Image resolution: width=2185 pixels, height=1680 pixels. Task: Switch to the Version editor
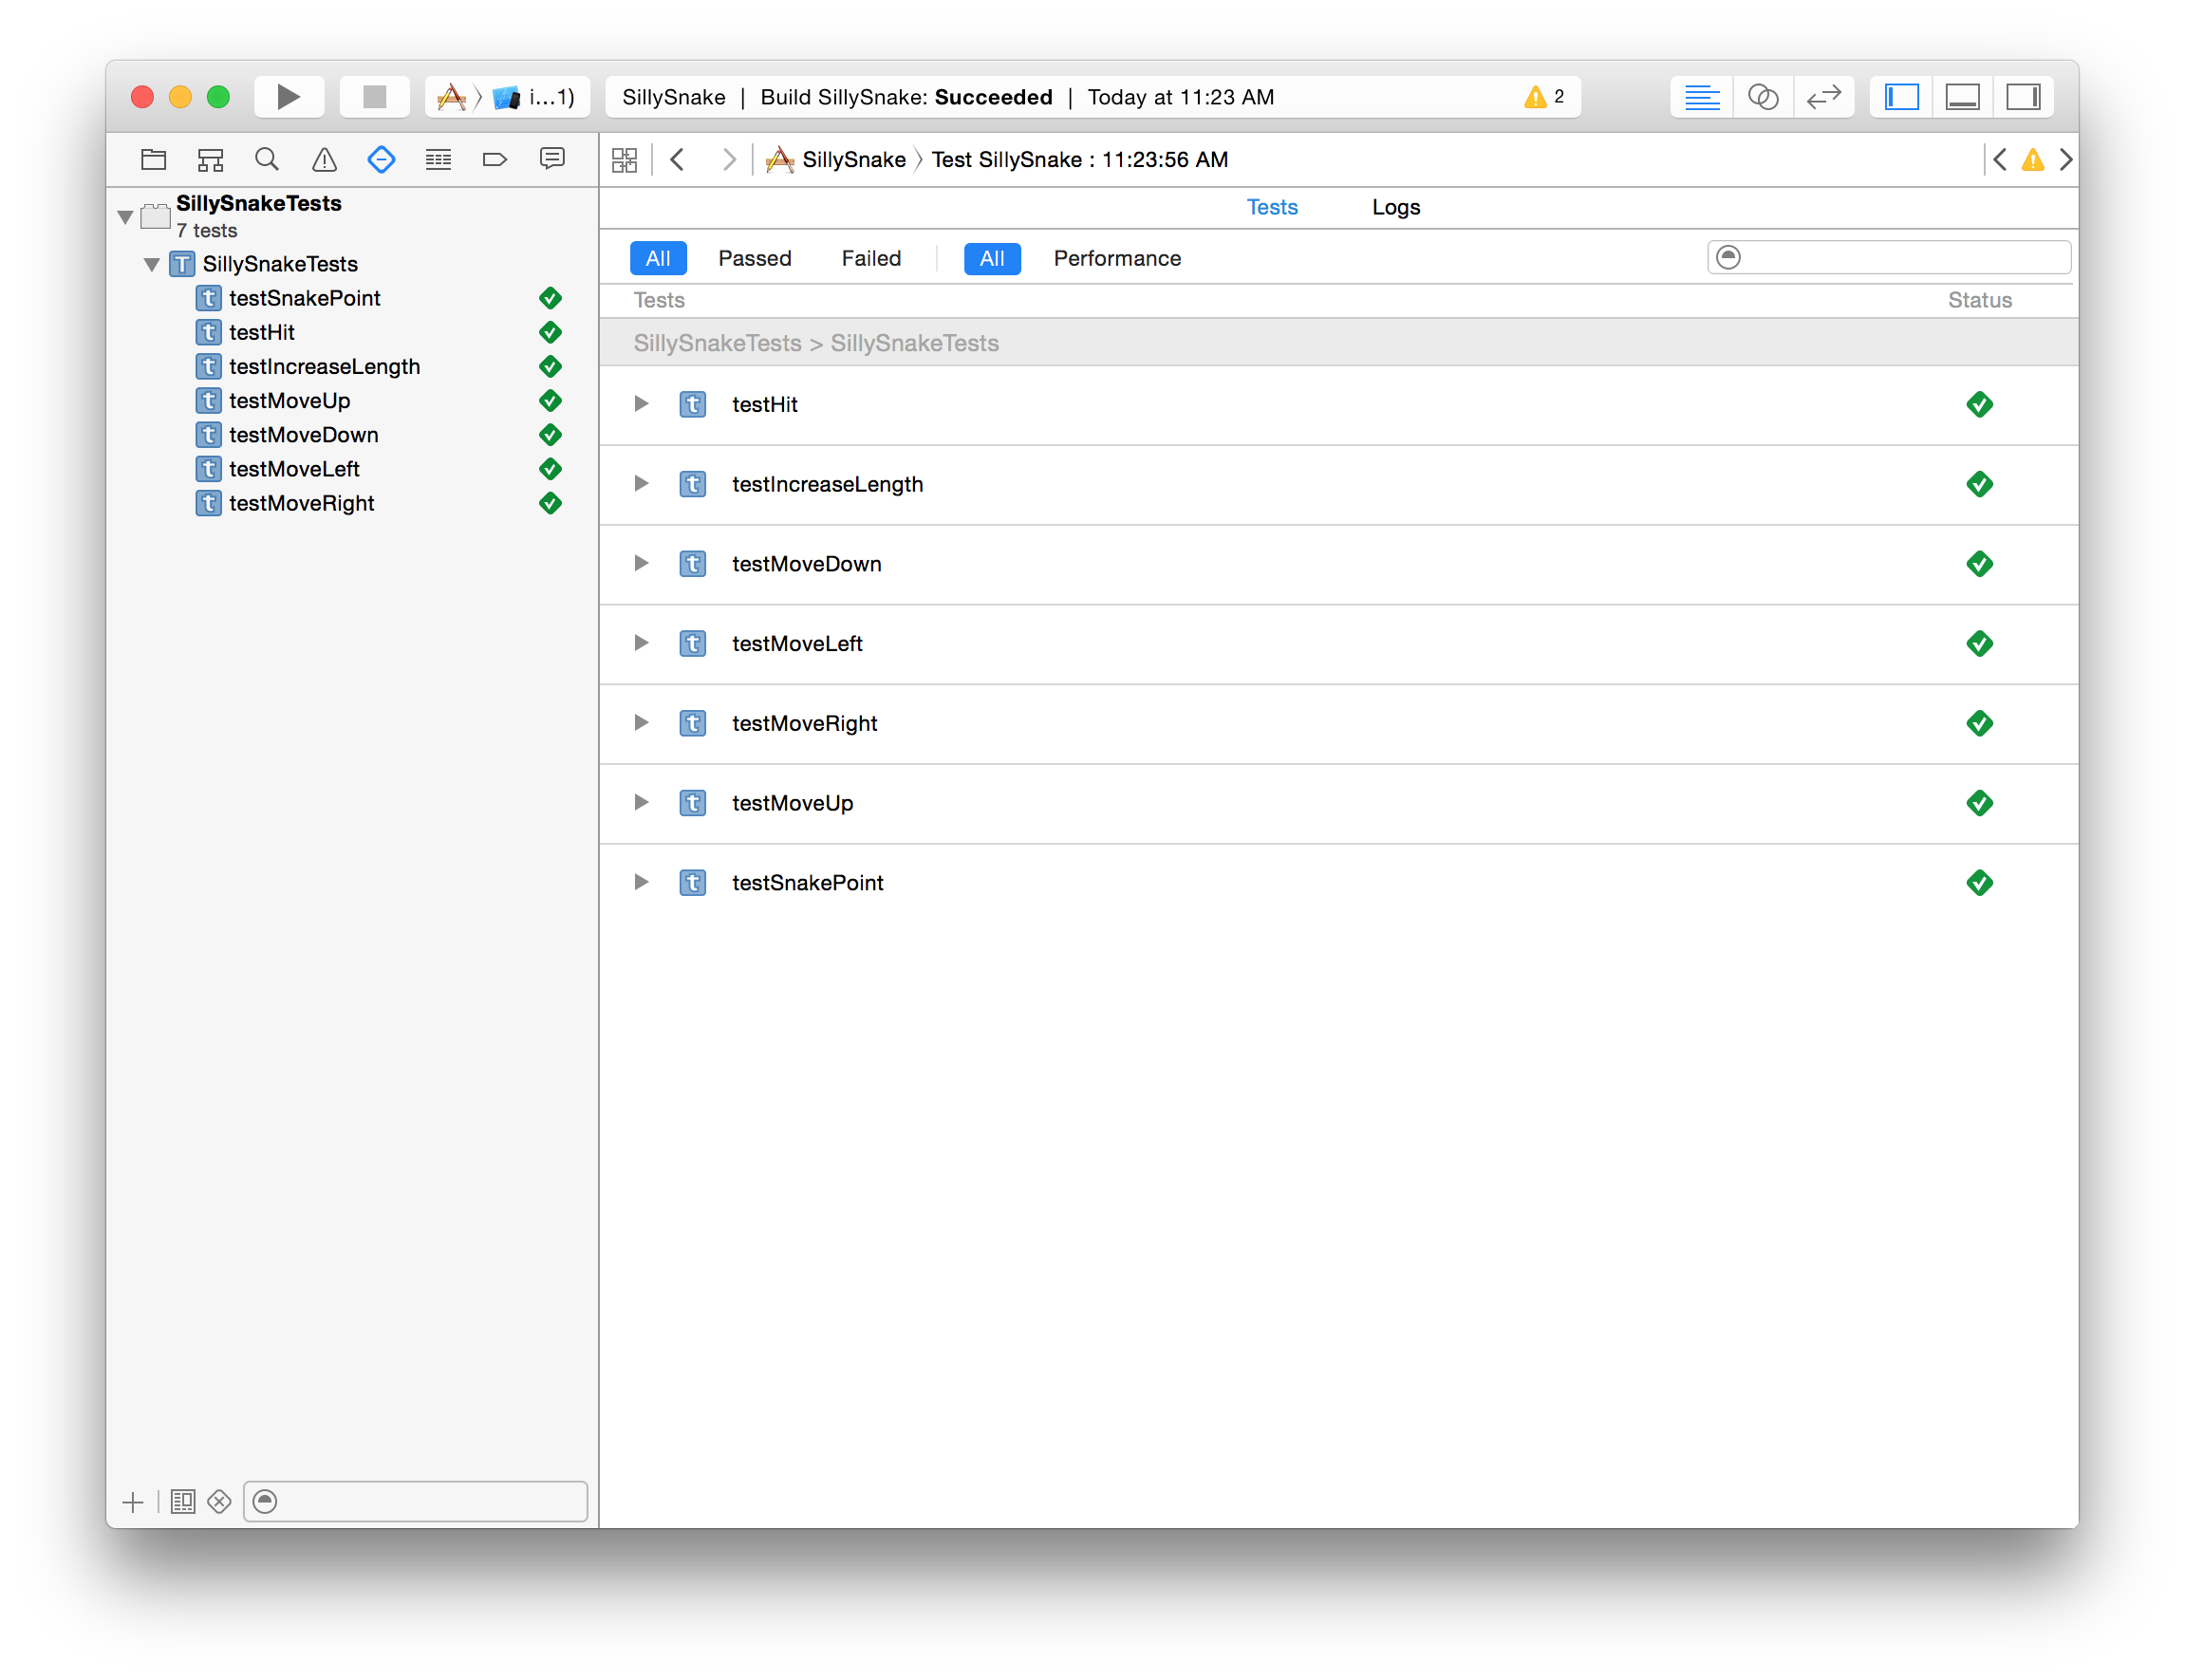coord(1823,97)
